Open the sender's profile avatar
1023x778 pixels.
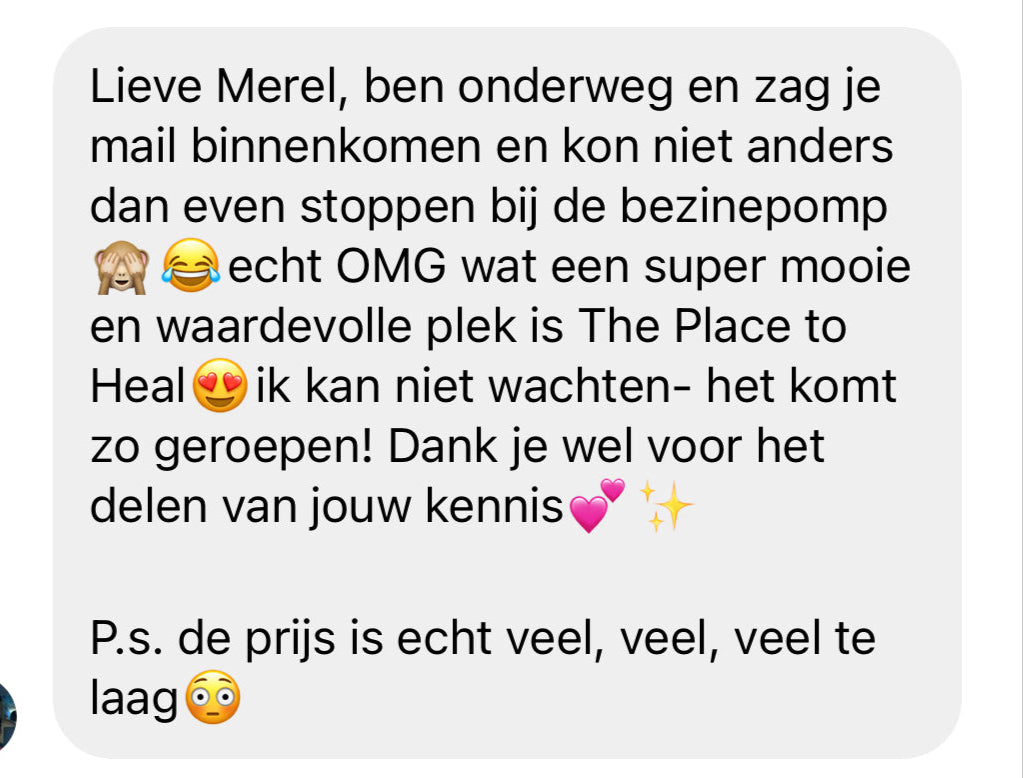click(x=5, y=717)
